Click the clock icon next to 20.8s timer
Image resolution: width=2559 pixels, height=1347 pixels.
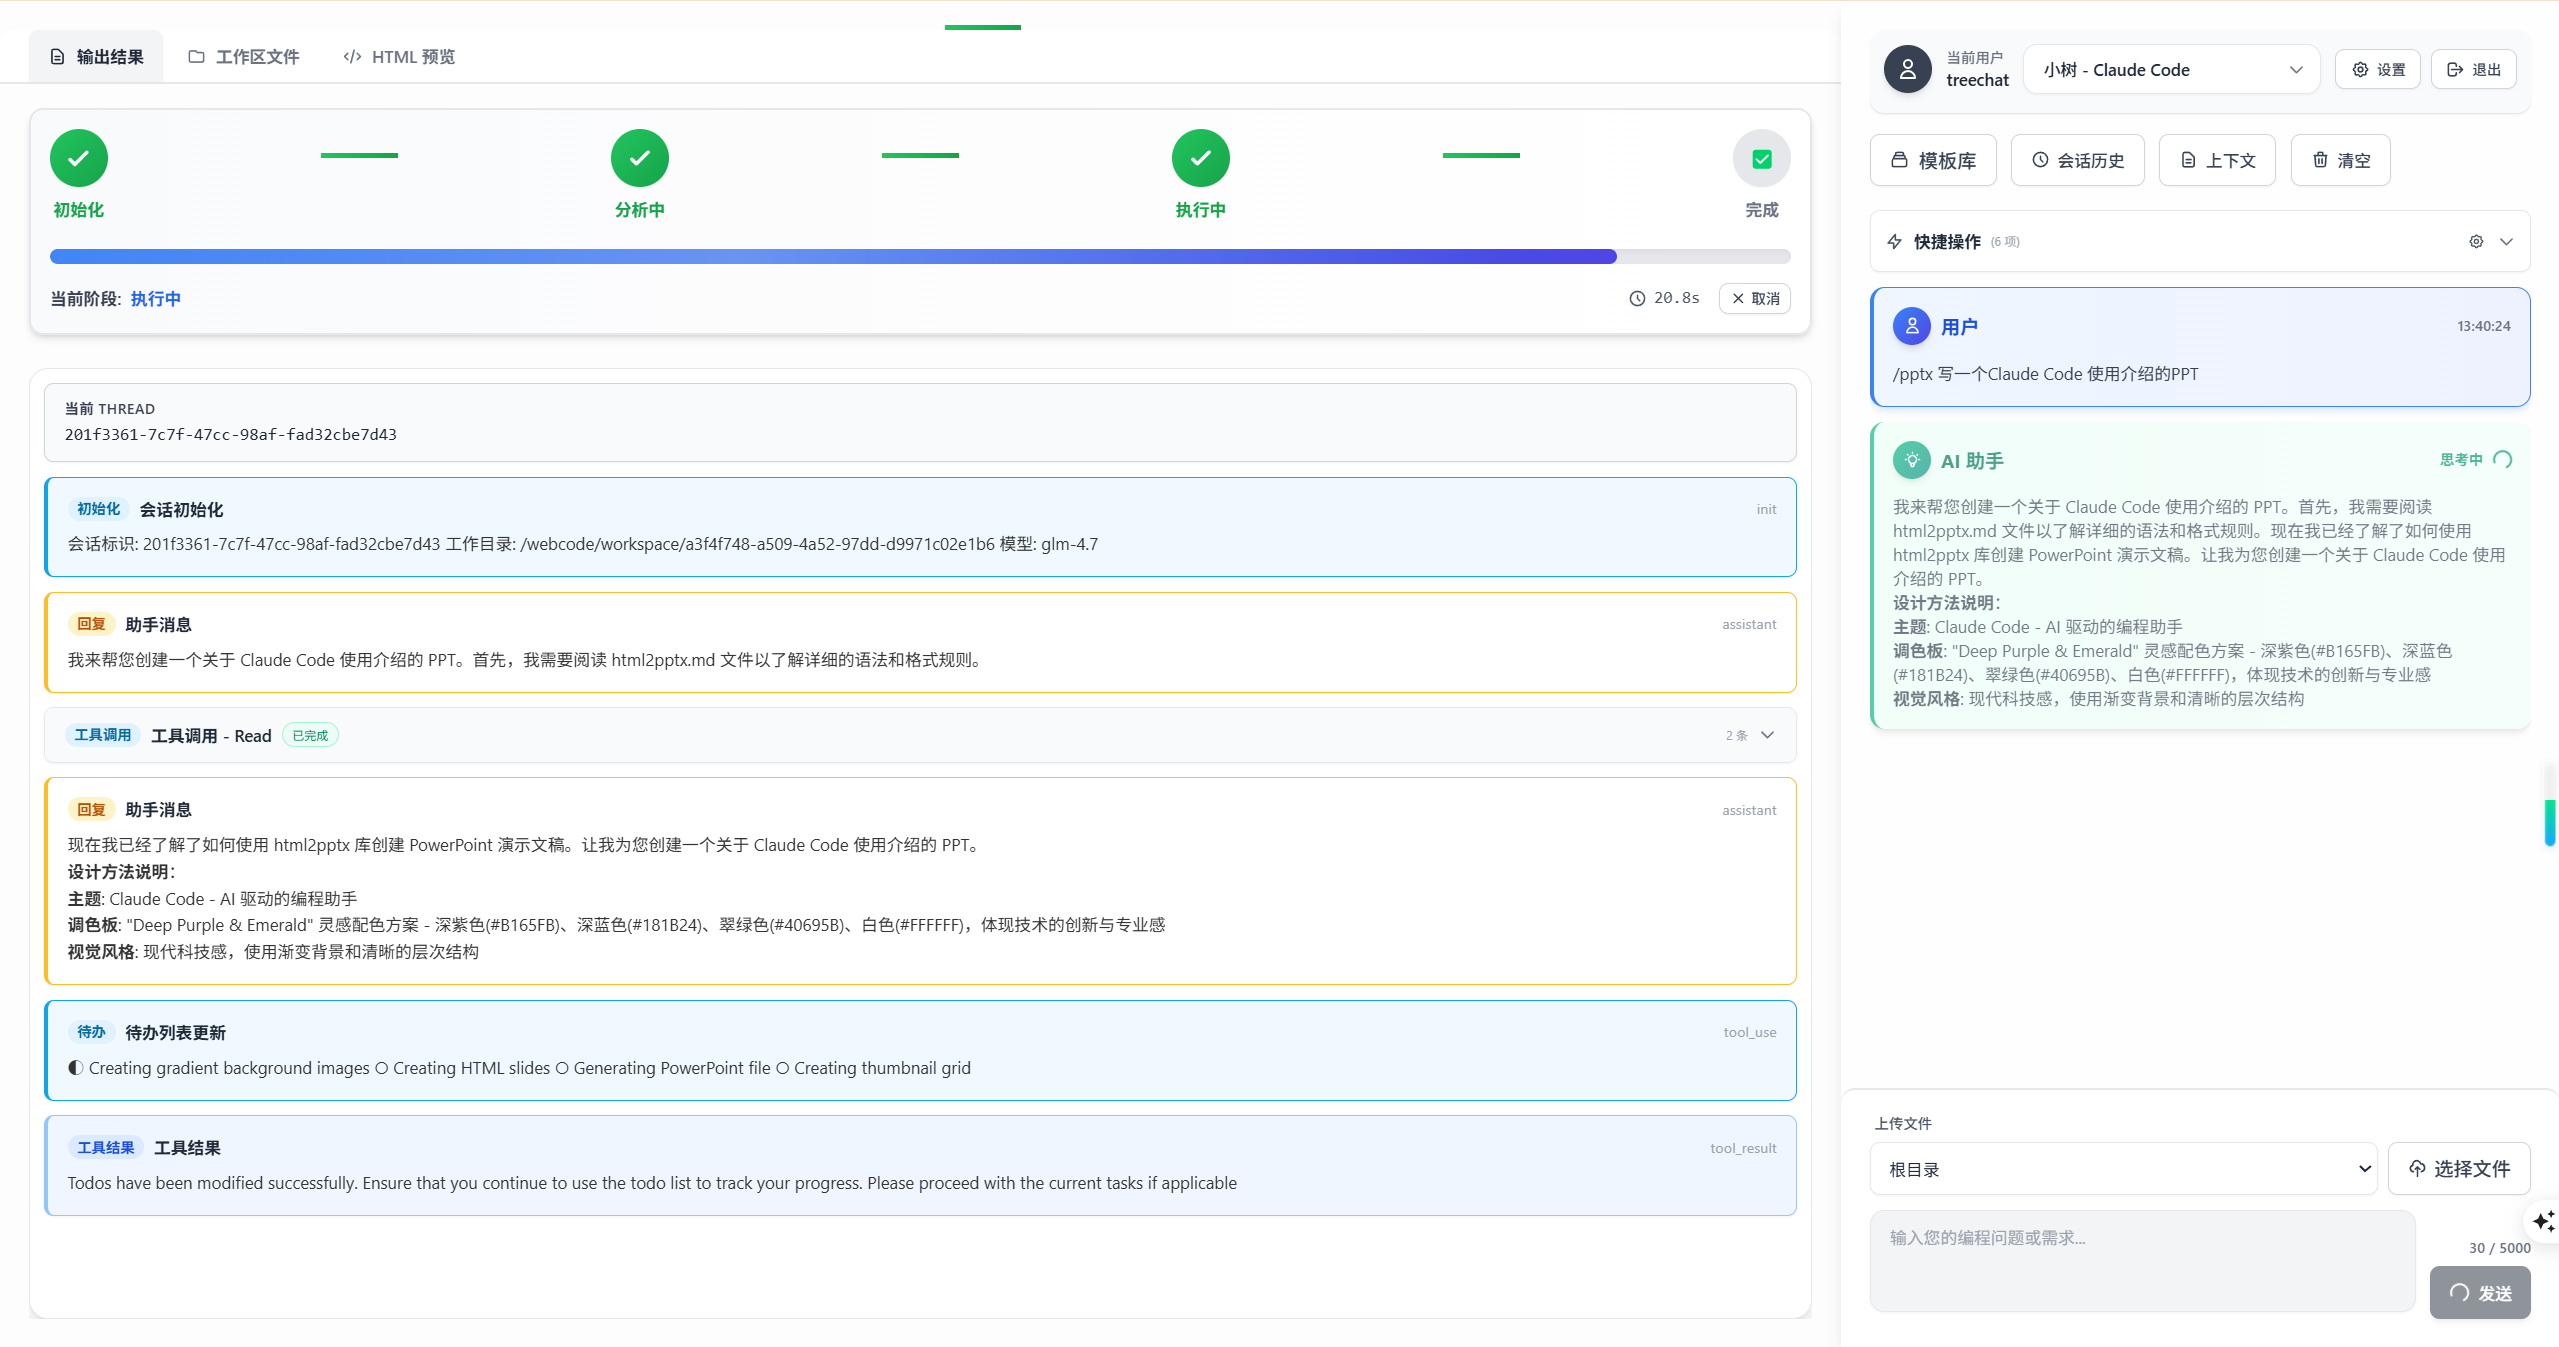[1637, 298]
